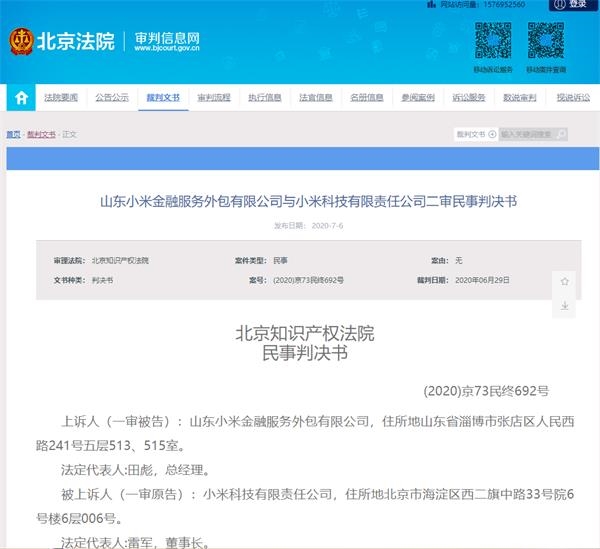Click the 裁判文书 breadcrumb link
Screen dimensions: 600x549
pyautogui.click(x=41, y=134)
